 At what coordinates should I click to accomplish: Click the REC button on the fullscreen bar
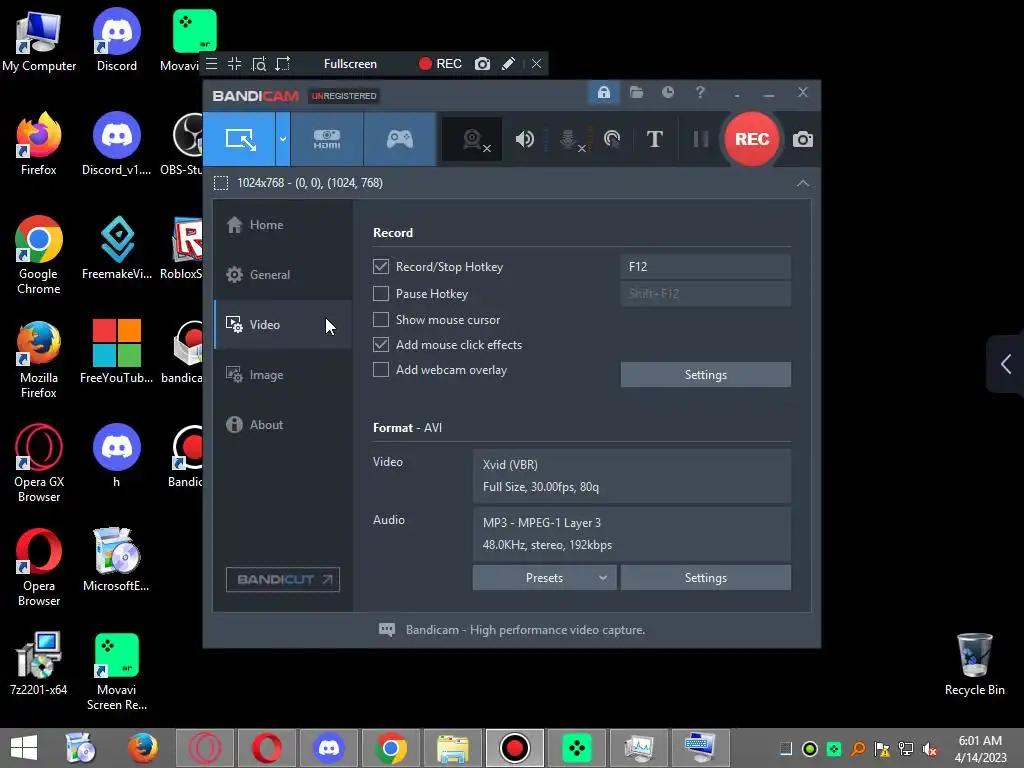pos(440,64)
